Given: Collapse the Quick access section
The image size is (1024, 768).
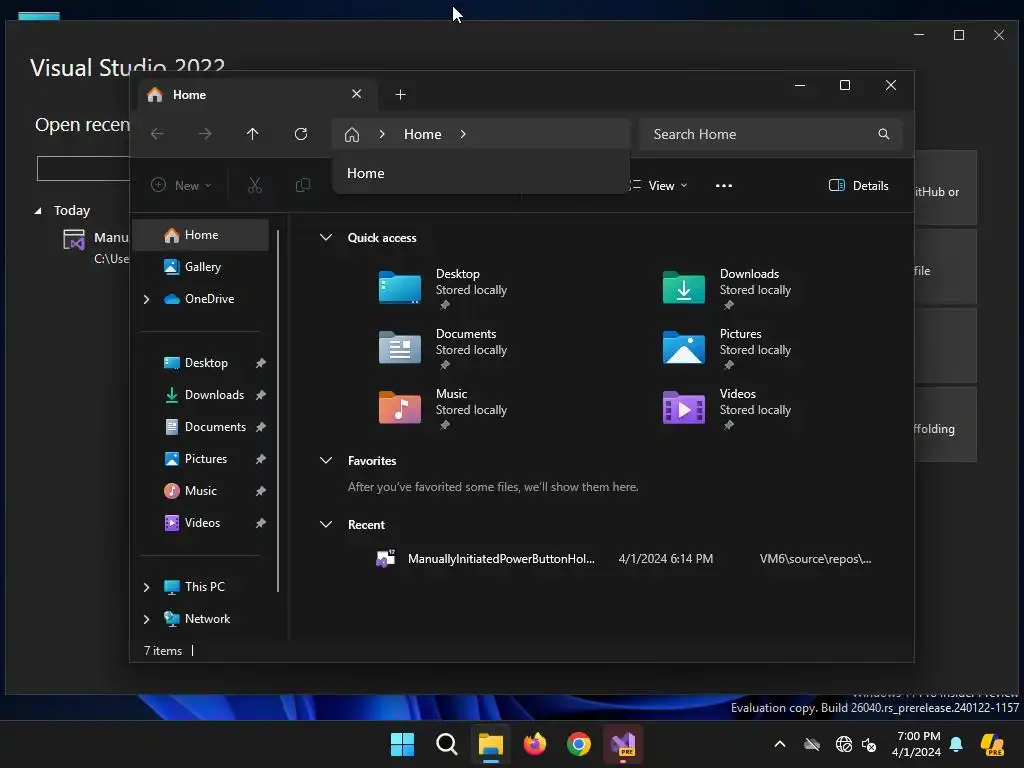Looking at the screenshot, I should click(x=326, y=238).
